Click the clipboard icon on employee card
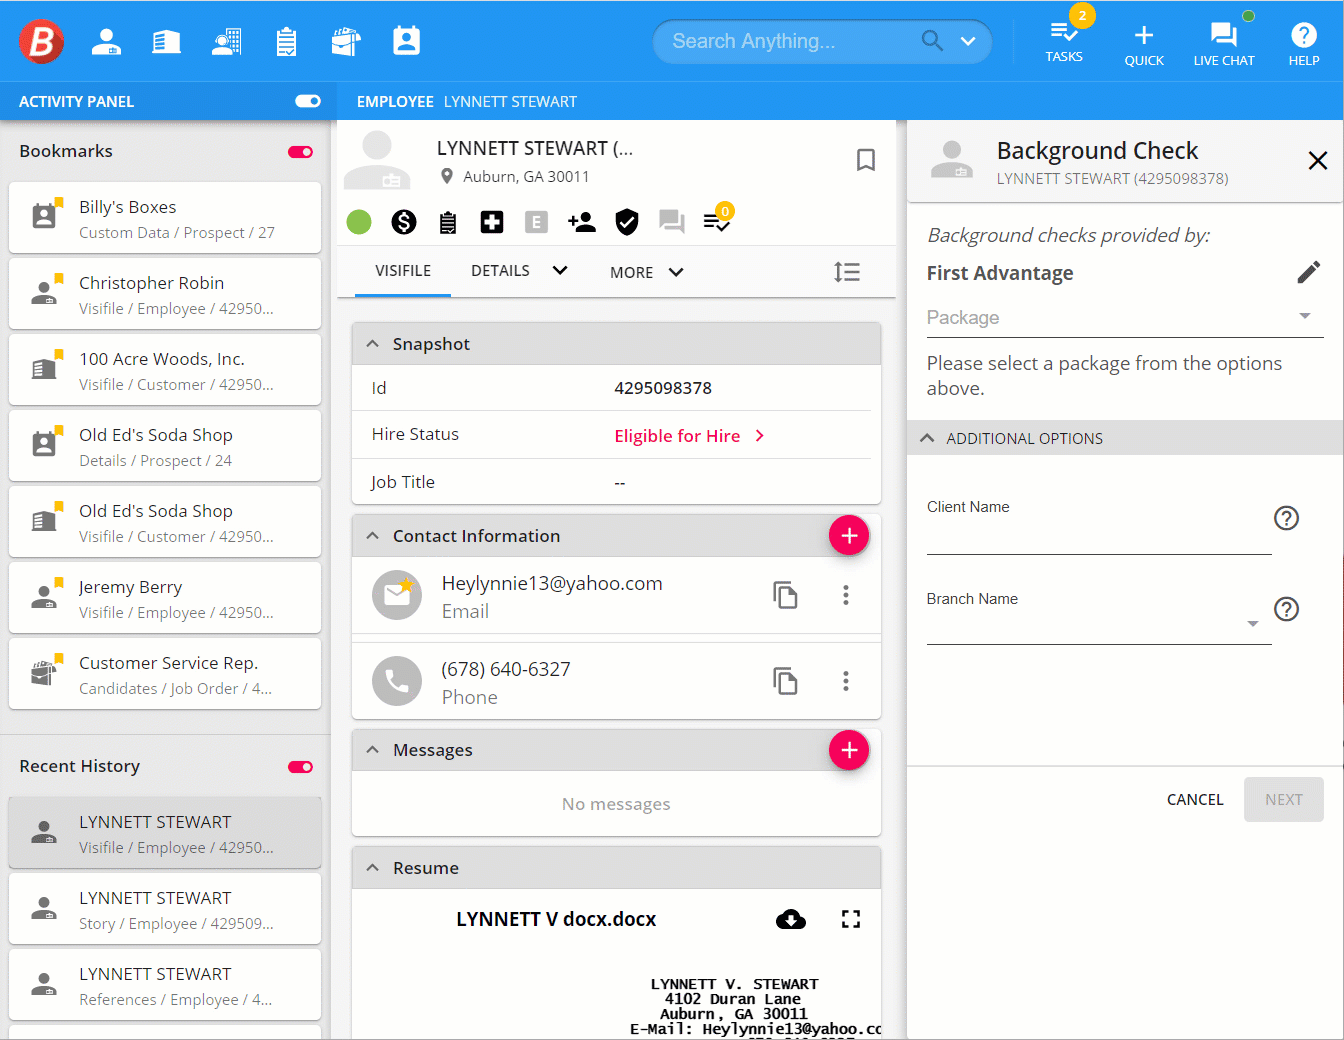The width and height of the screenshot is (1344, 1040). 448,222
